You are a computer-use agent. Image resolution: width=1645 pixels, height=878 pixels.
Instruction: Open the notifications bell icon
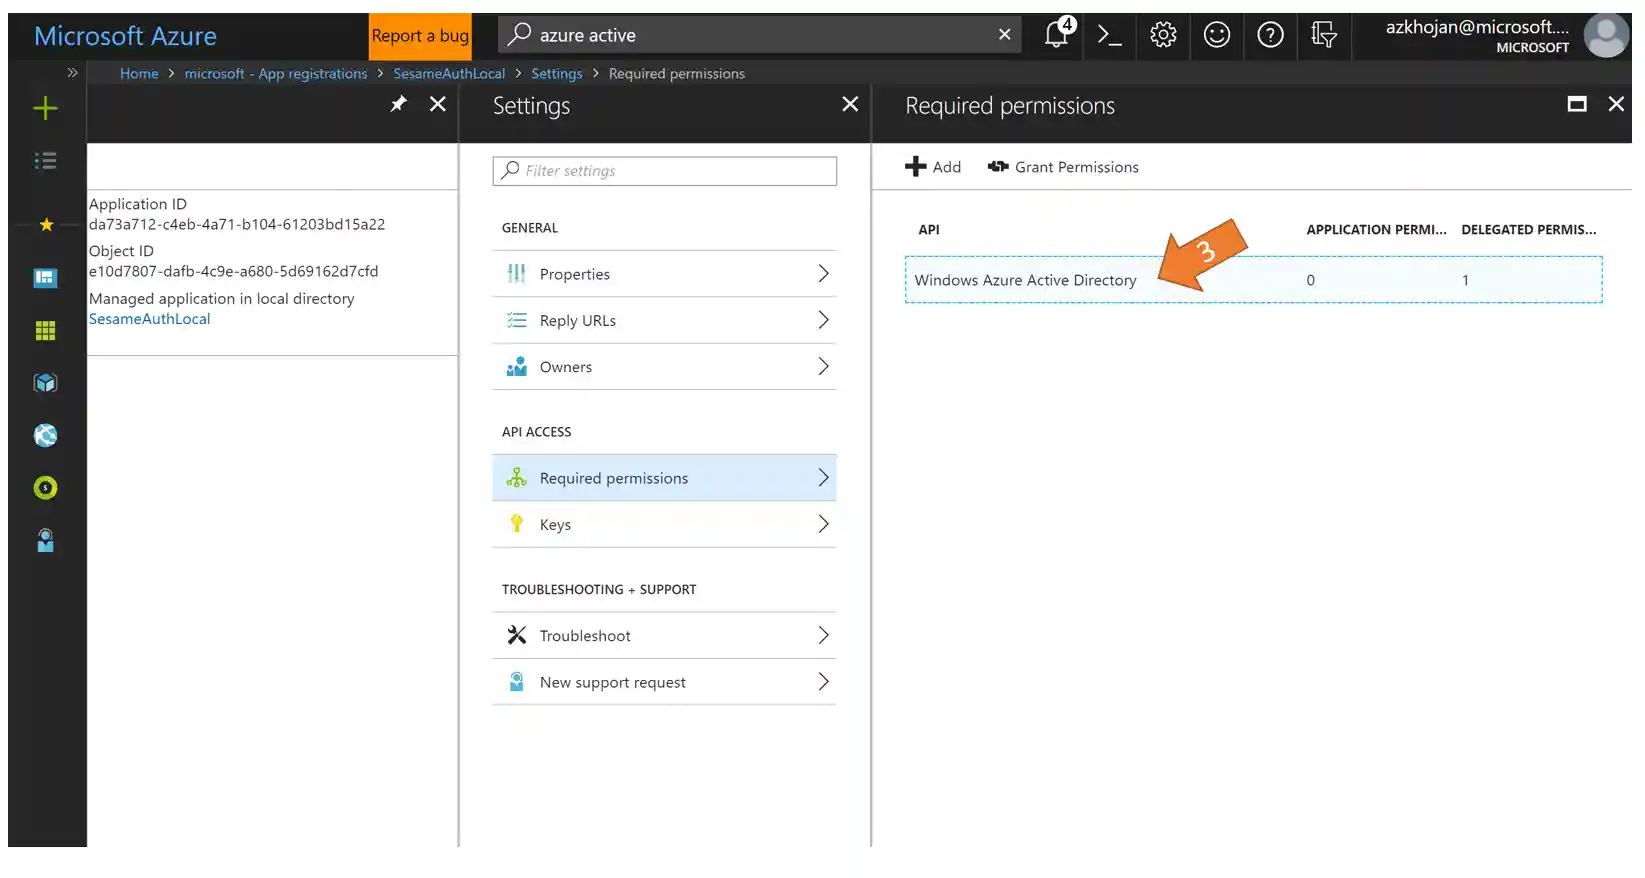coord(1057,35)
